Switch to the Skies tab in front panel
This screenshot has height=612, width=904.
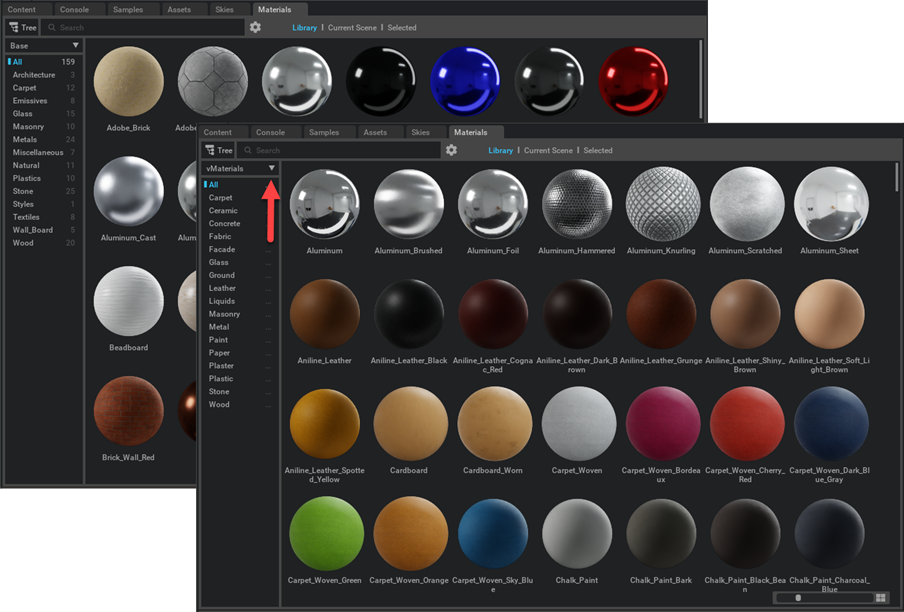coord(420,132)
